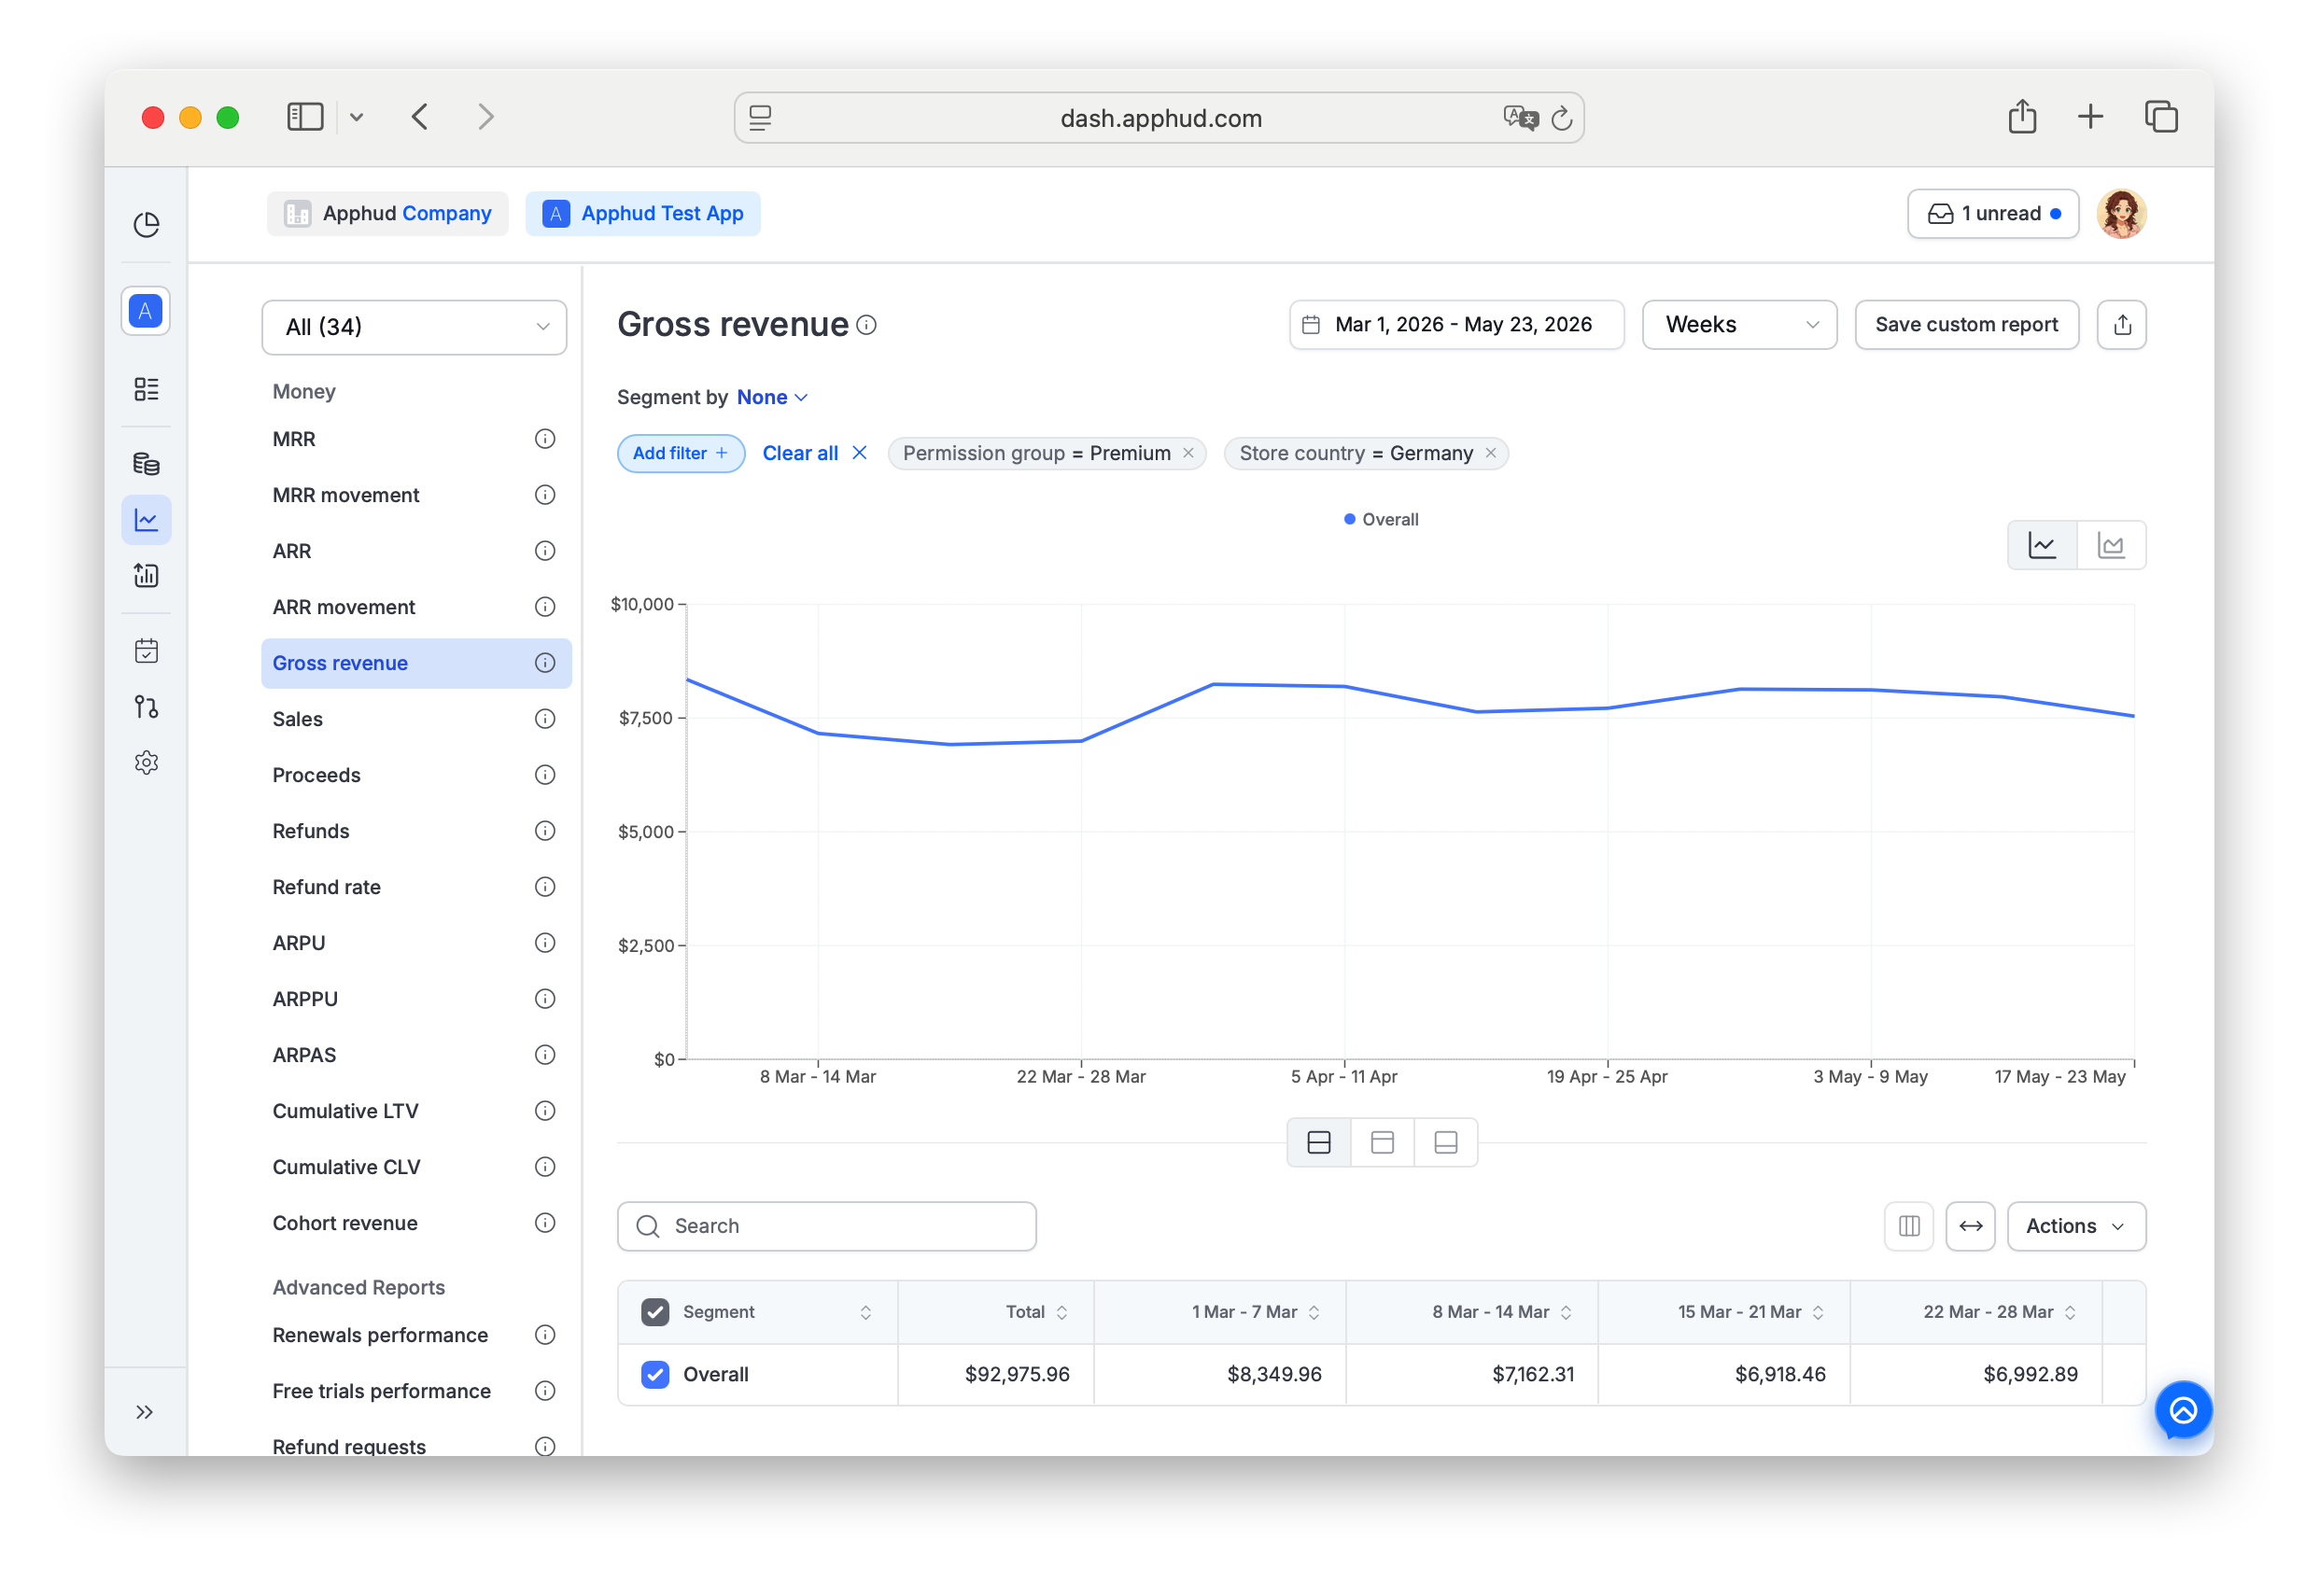Open the git branch flow icon in sidebar

coord(146,708)
